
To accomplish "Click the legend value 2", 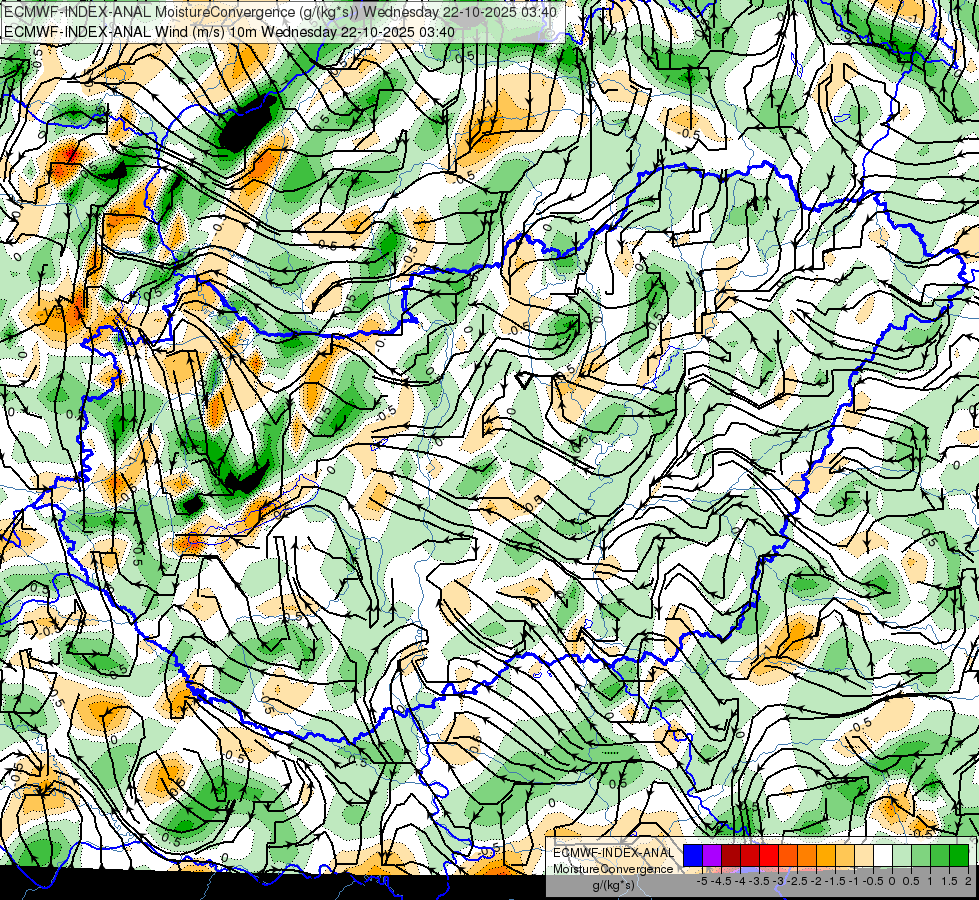I will [968, 881].
